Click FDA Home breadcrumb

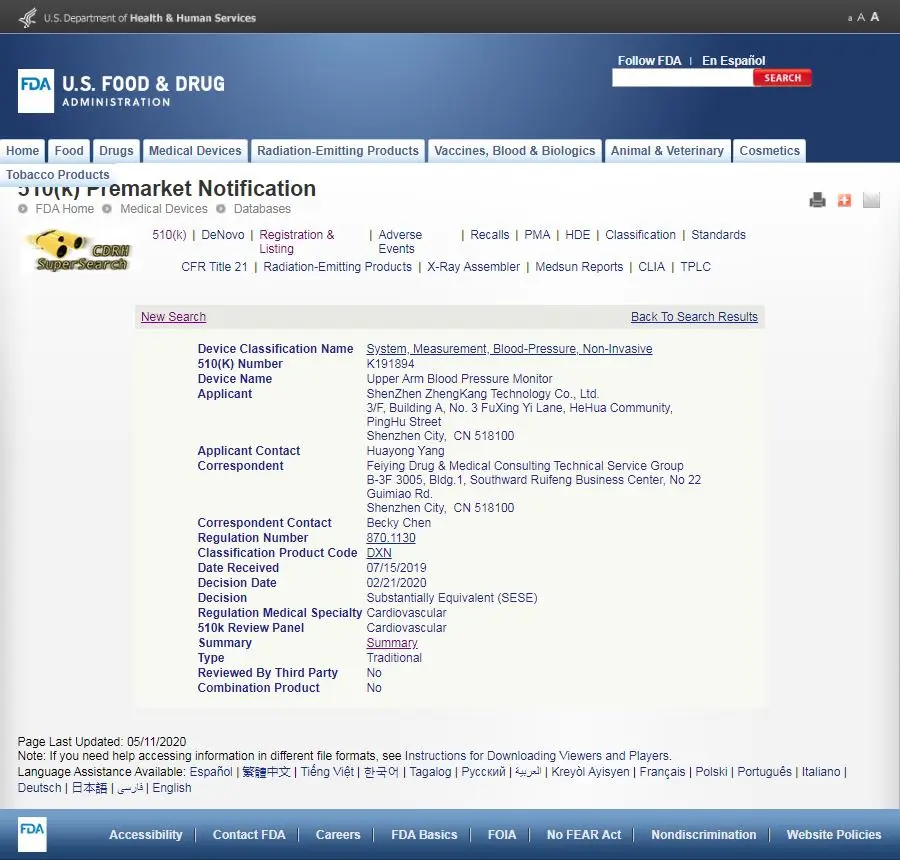(64, 209)
